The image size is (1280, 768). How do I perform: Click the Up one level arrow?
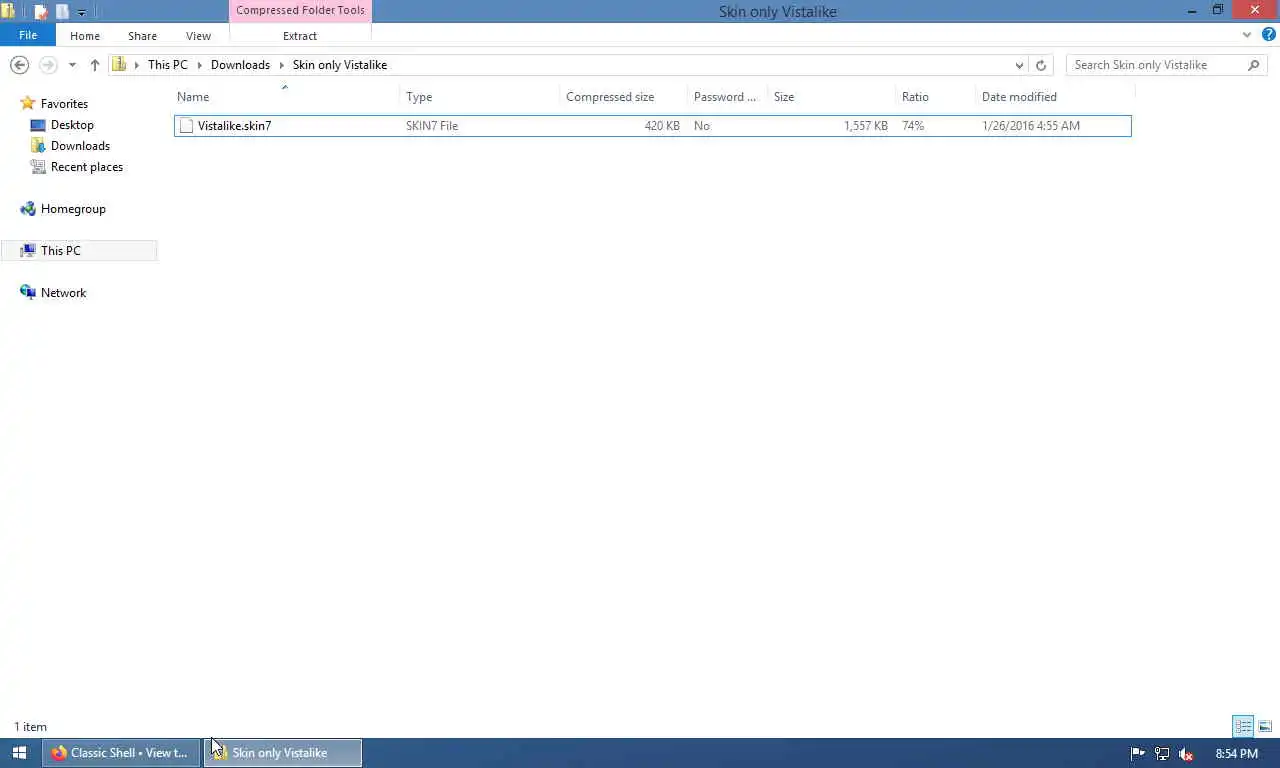coord(95,65)
